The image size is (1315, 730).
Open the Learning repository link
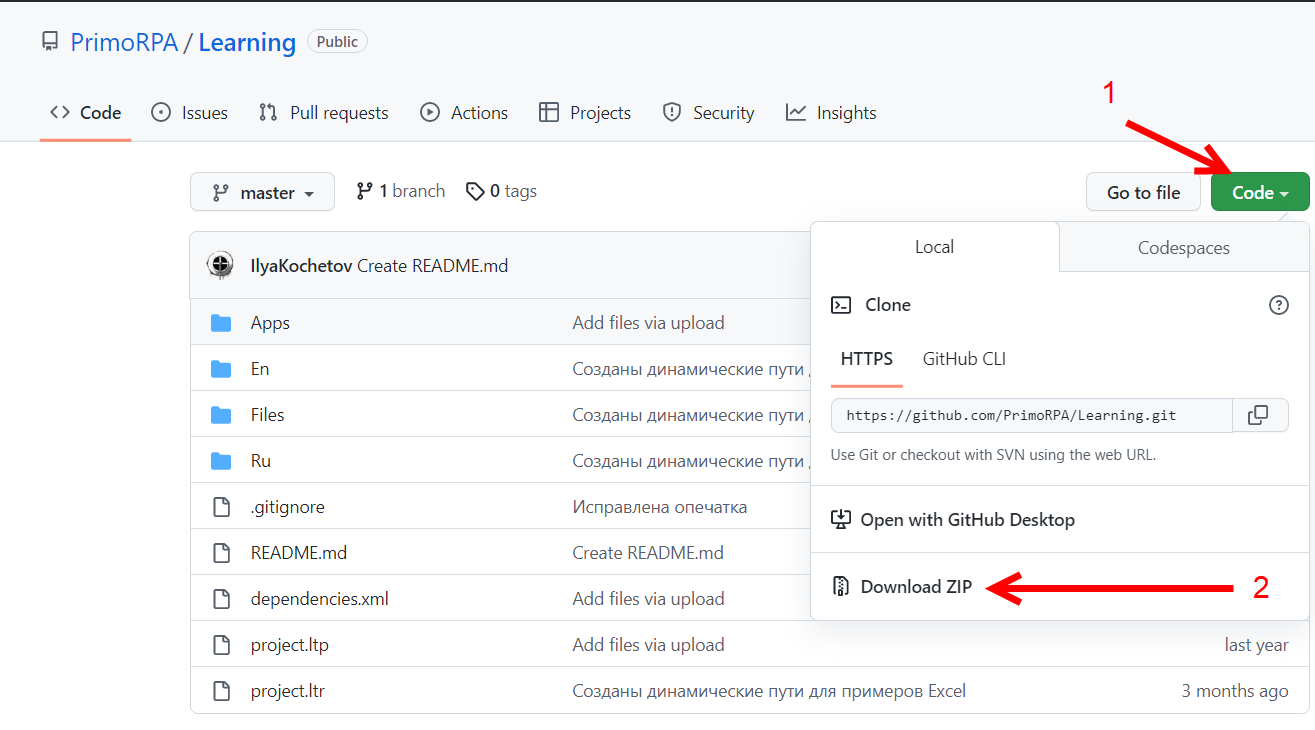pyautogui.click(x=247, y=43)
